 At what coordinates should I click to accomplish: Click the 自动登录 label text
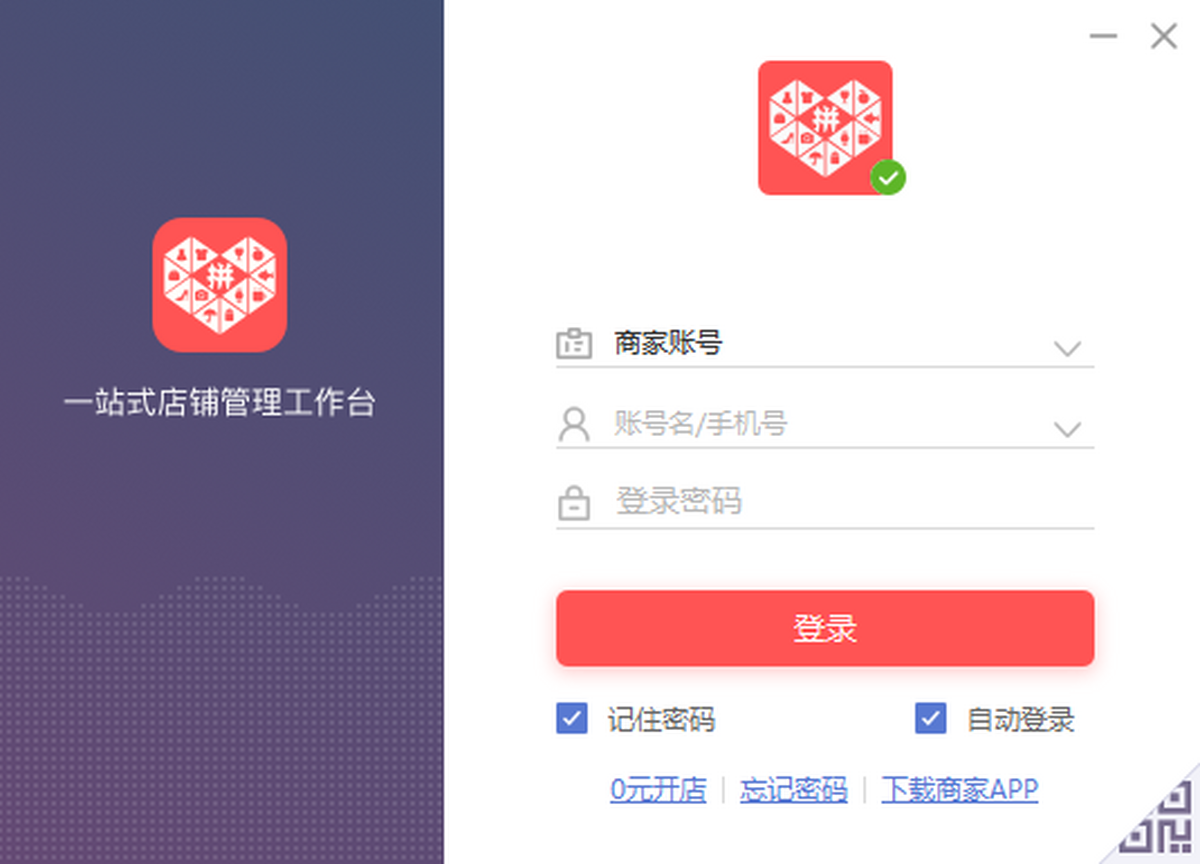click(1021, 720)
